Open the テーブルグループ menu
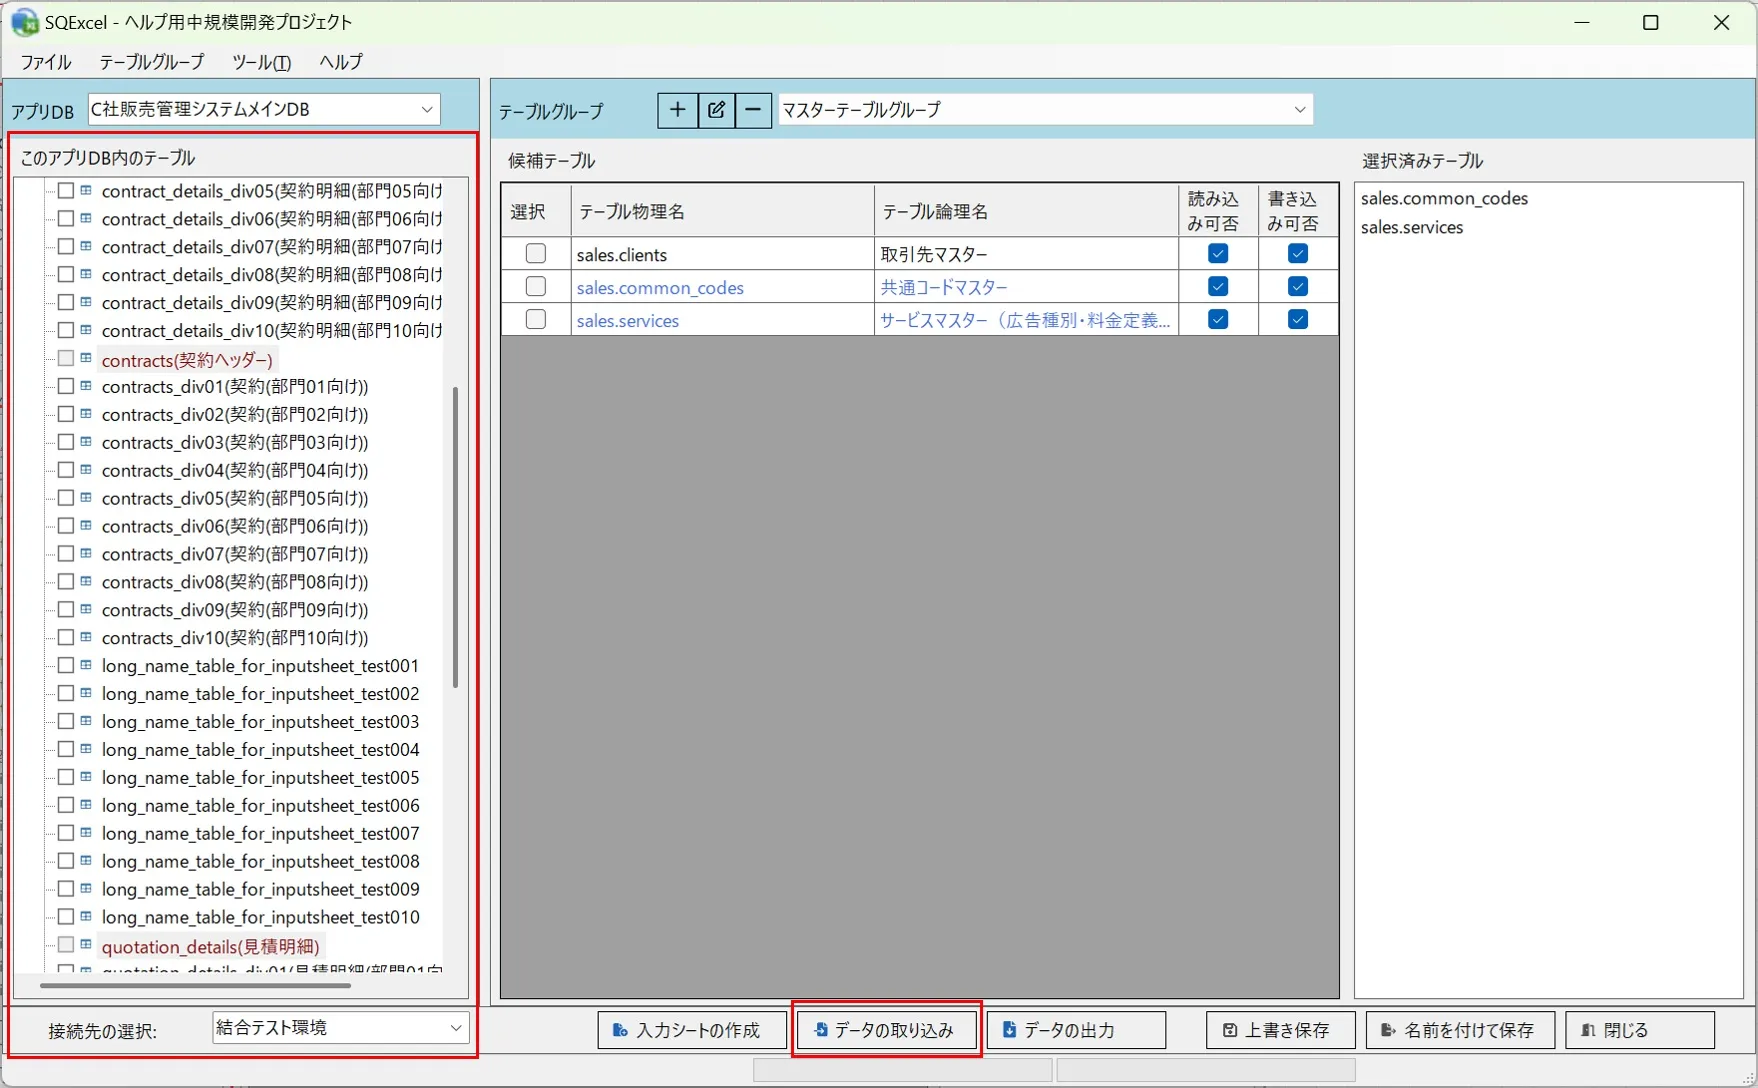Image resolution: width=1758 pixels, height=1088 pixels. [152, 62]
